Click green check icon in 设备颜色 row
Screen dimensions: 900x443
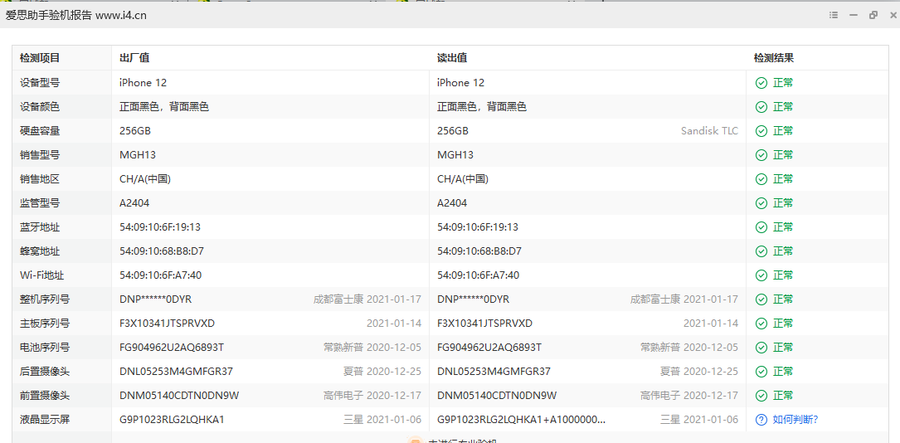(761, 107)
